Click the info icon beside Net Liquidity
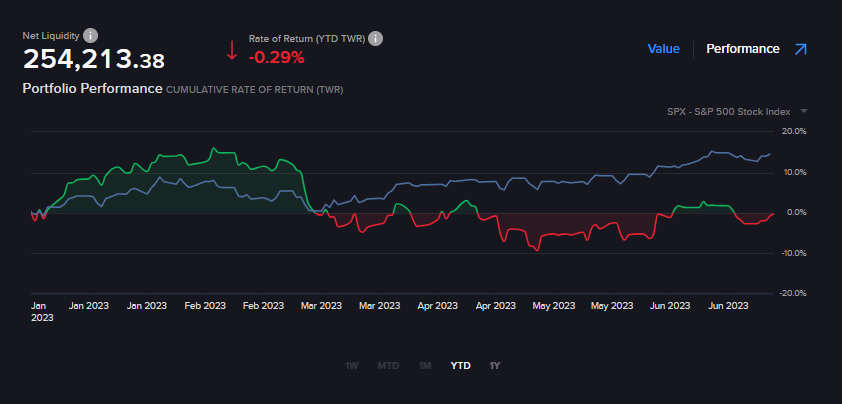 coord(91,35)
